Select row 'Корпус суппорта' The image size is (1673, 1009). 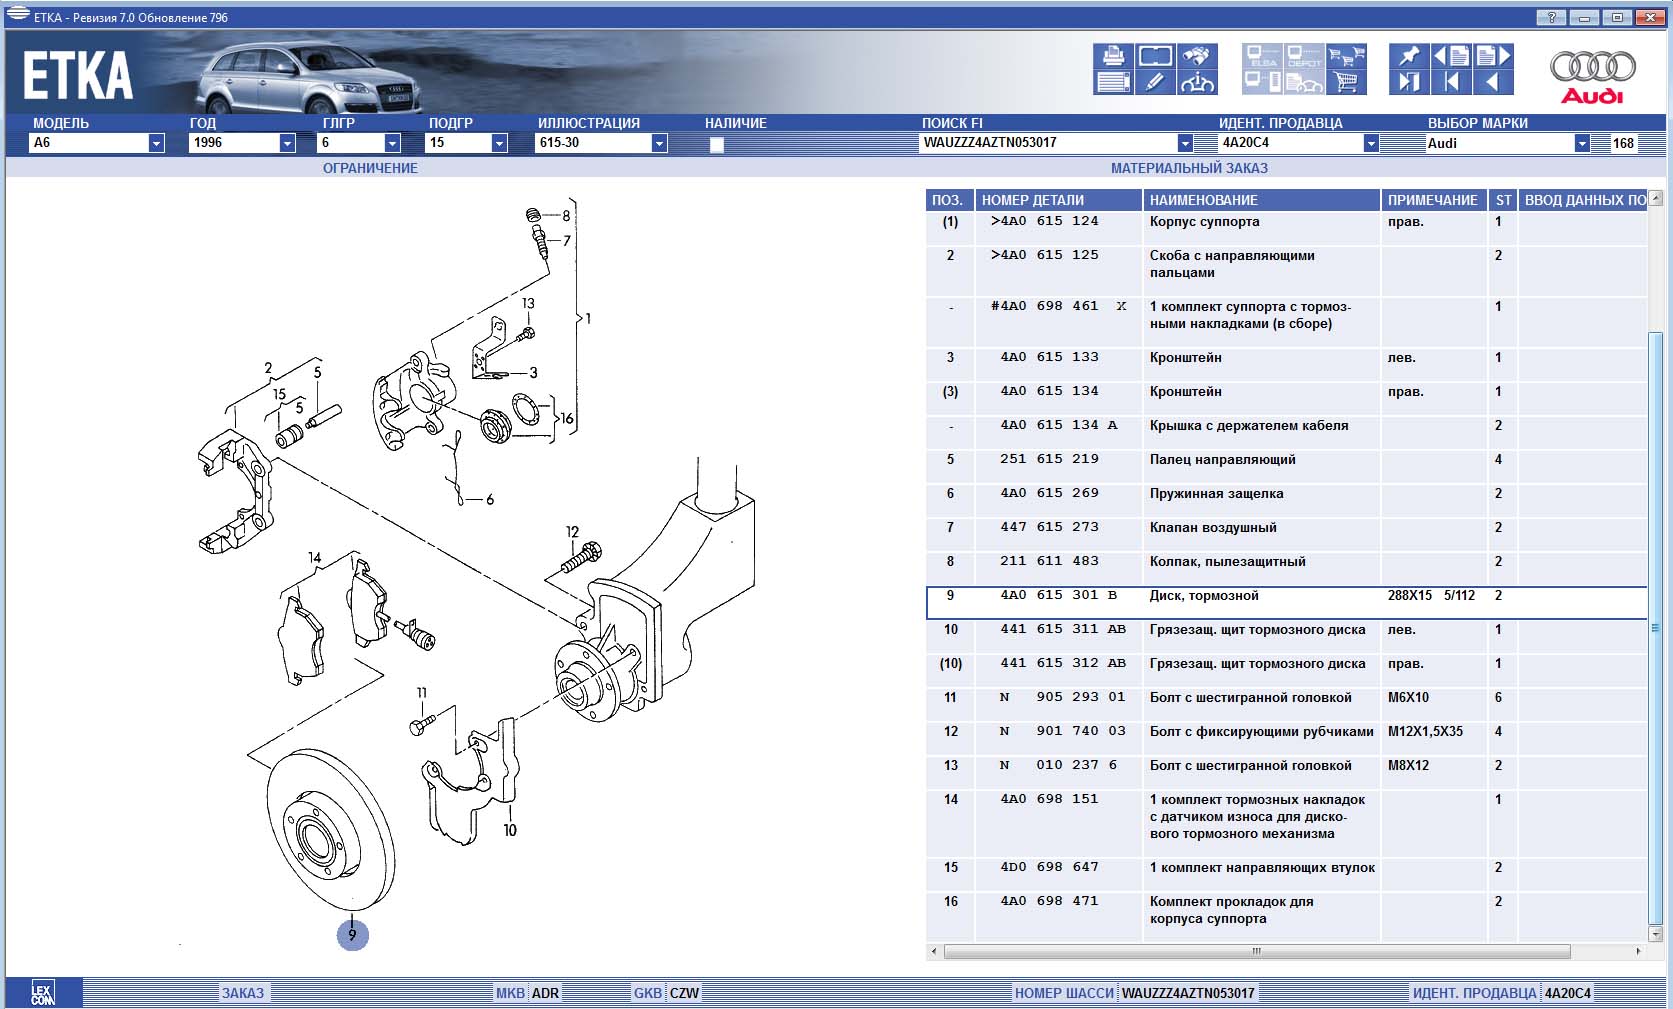point(1286,228)
